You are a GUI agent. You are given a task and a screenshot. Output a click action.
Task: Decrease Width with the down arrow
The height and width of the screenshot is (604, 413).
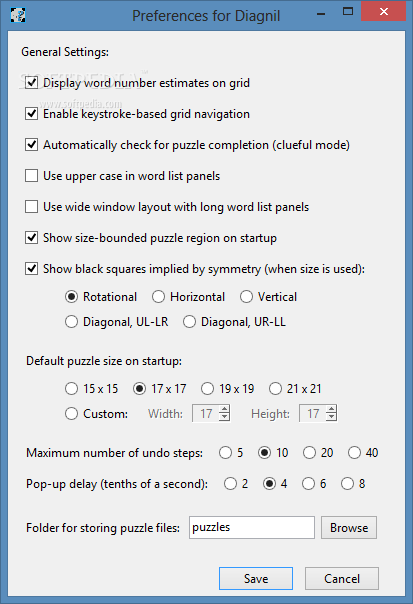(224, 418)
